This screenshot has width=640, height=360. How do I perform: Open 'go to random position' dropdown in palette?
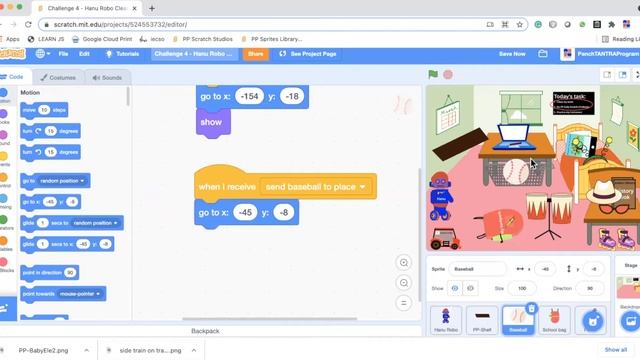click(x=82, y=181)
